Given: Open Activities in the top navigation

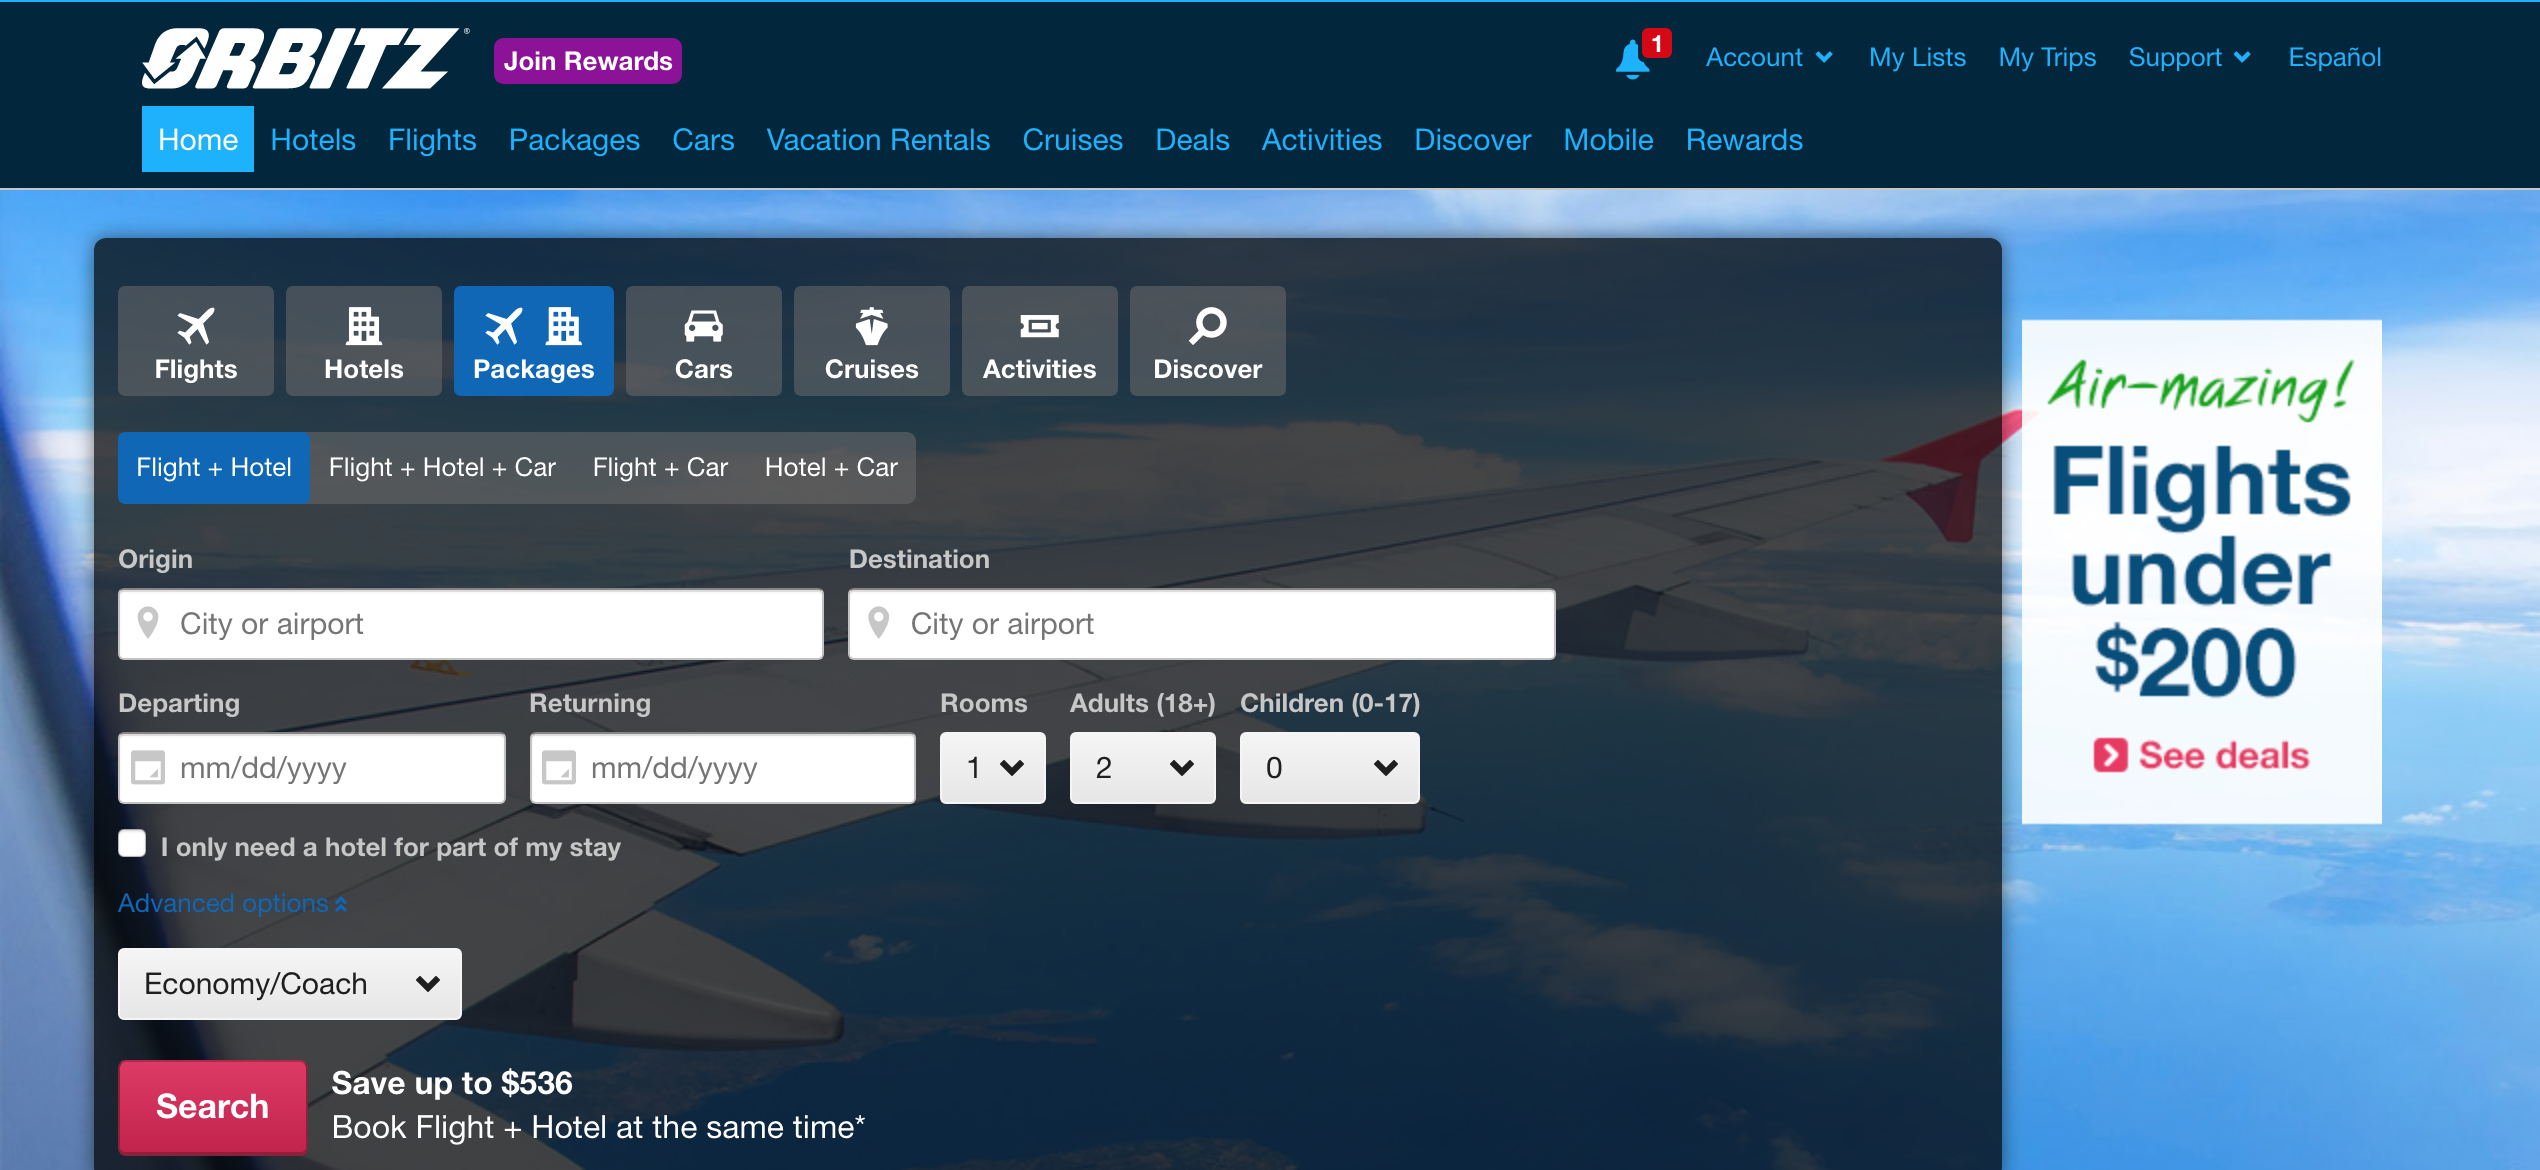Looking at the screenshot, I should point(1321,139).
